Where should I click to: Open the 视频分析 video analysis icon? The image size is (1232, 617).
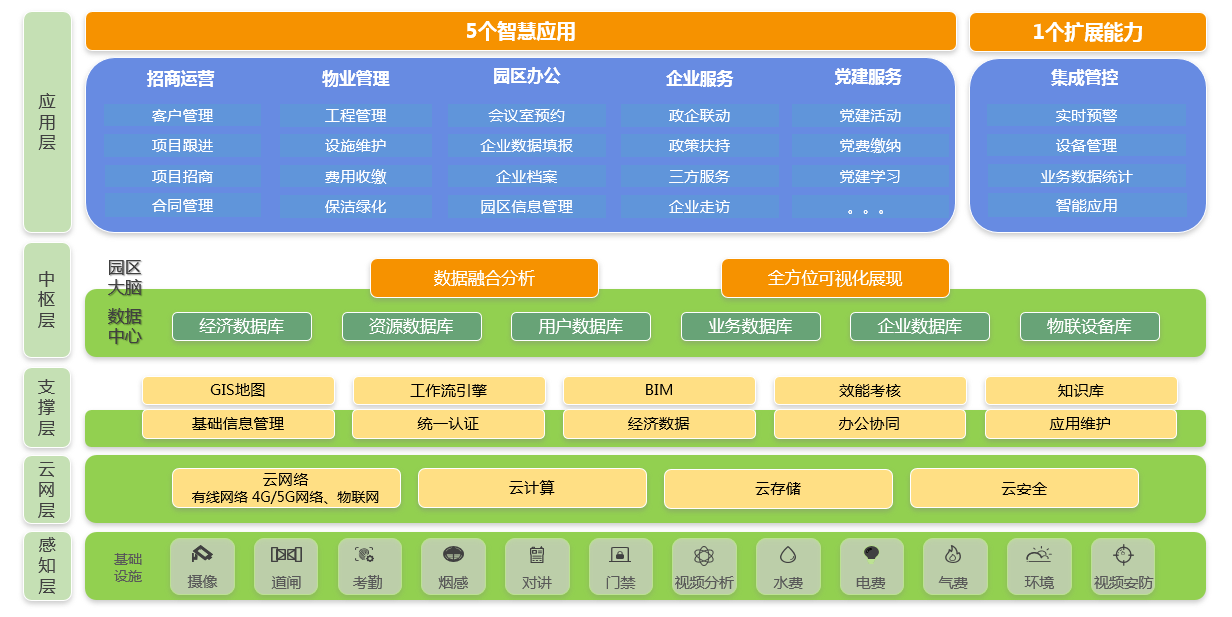point(704,567)
